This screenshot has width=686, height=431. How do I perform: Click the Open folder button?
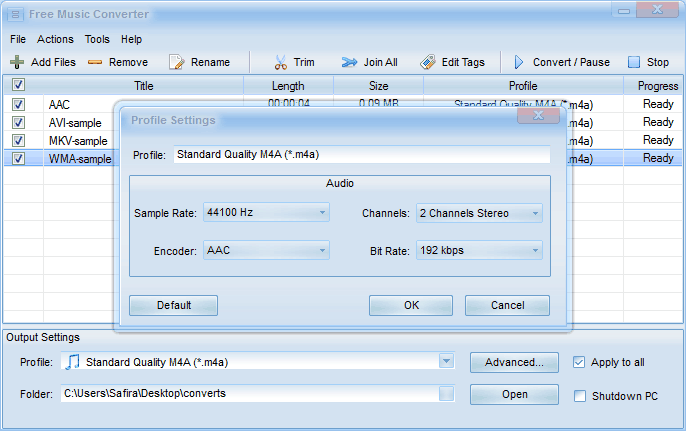[x=514, y=394]
